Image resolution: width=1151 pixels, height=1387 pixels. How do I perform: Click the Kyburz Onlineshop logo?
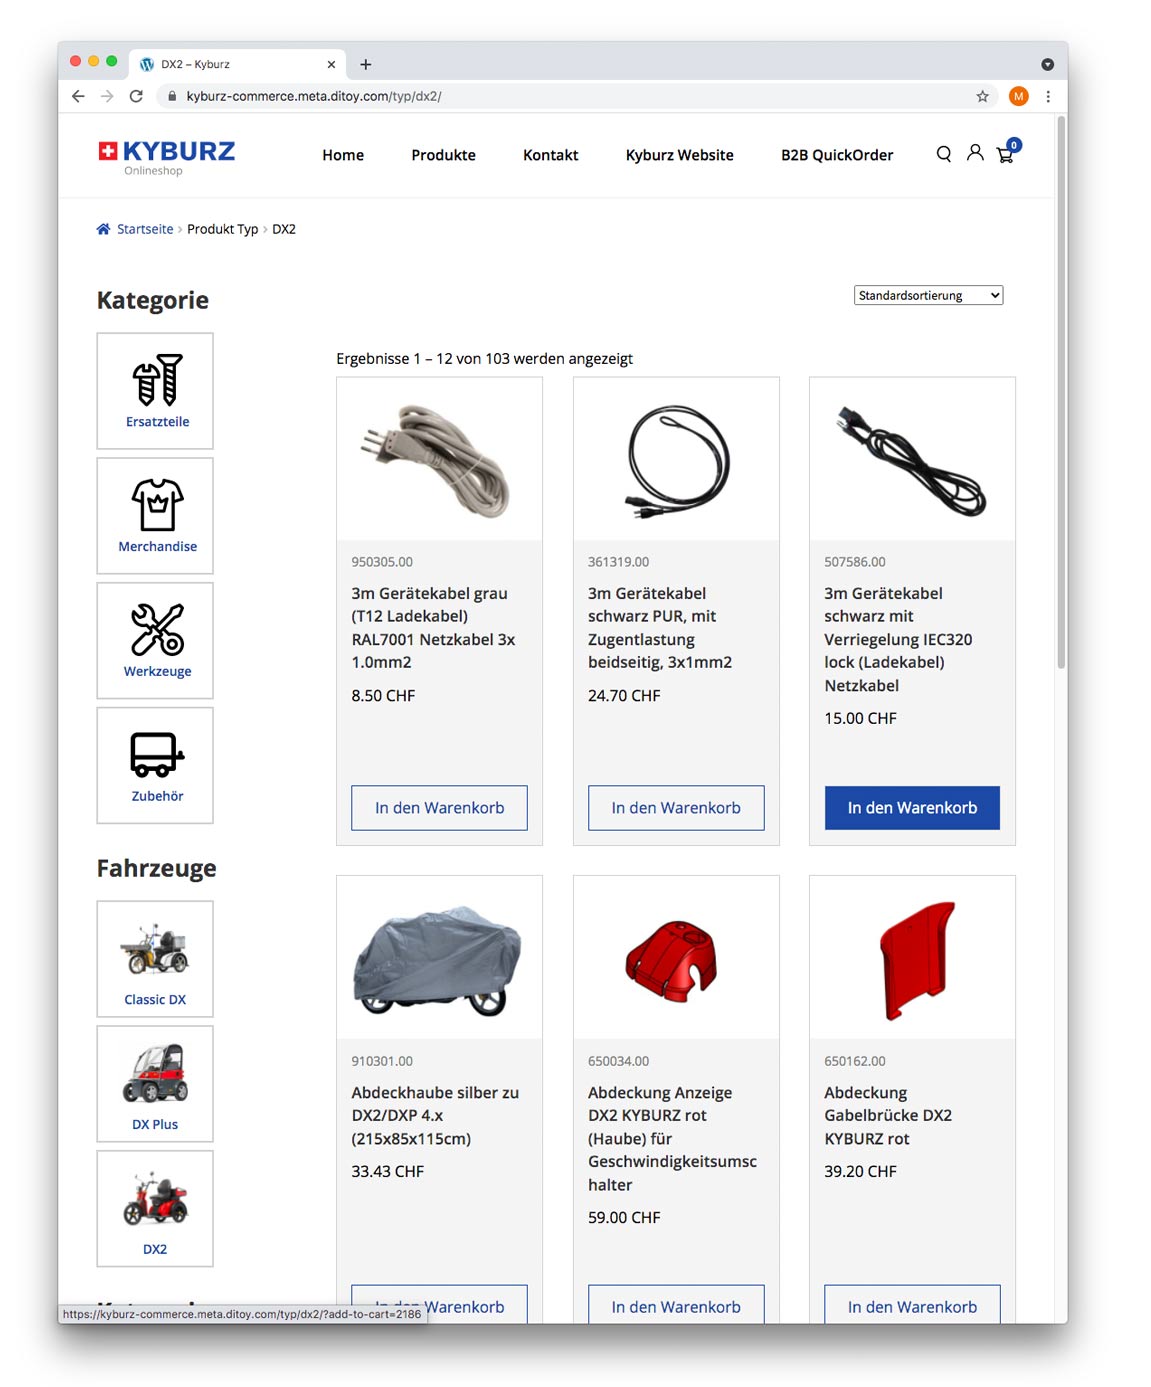166,156
